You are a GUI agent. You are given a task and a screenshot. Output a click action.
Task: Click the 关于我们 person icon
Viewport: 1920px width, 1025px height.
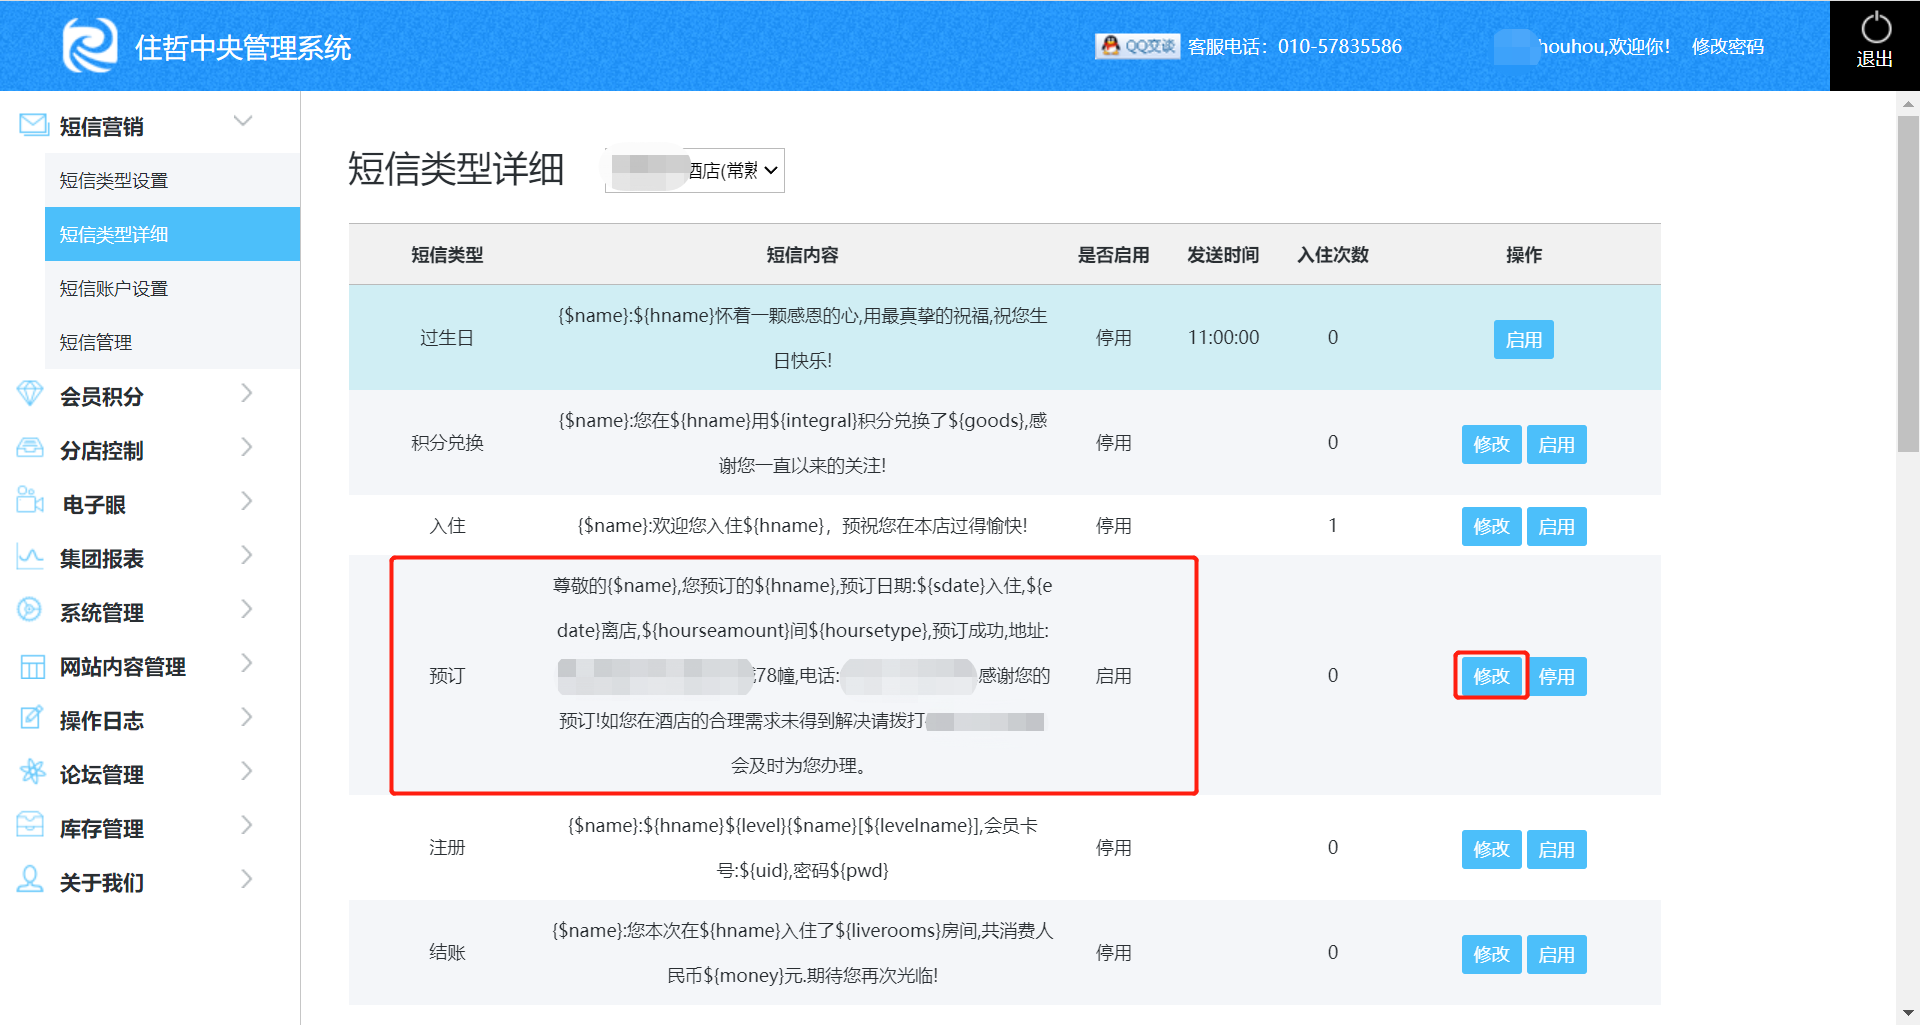[31, 880]
